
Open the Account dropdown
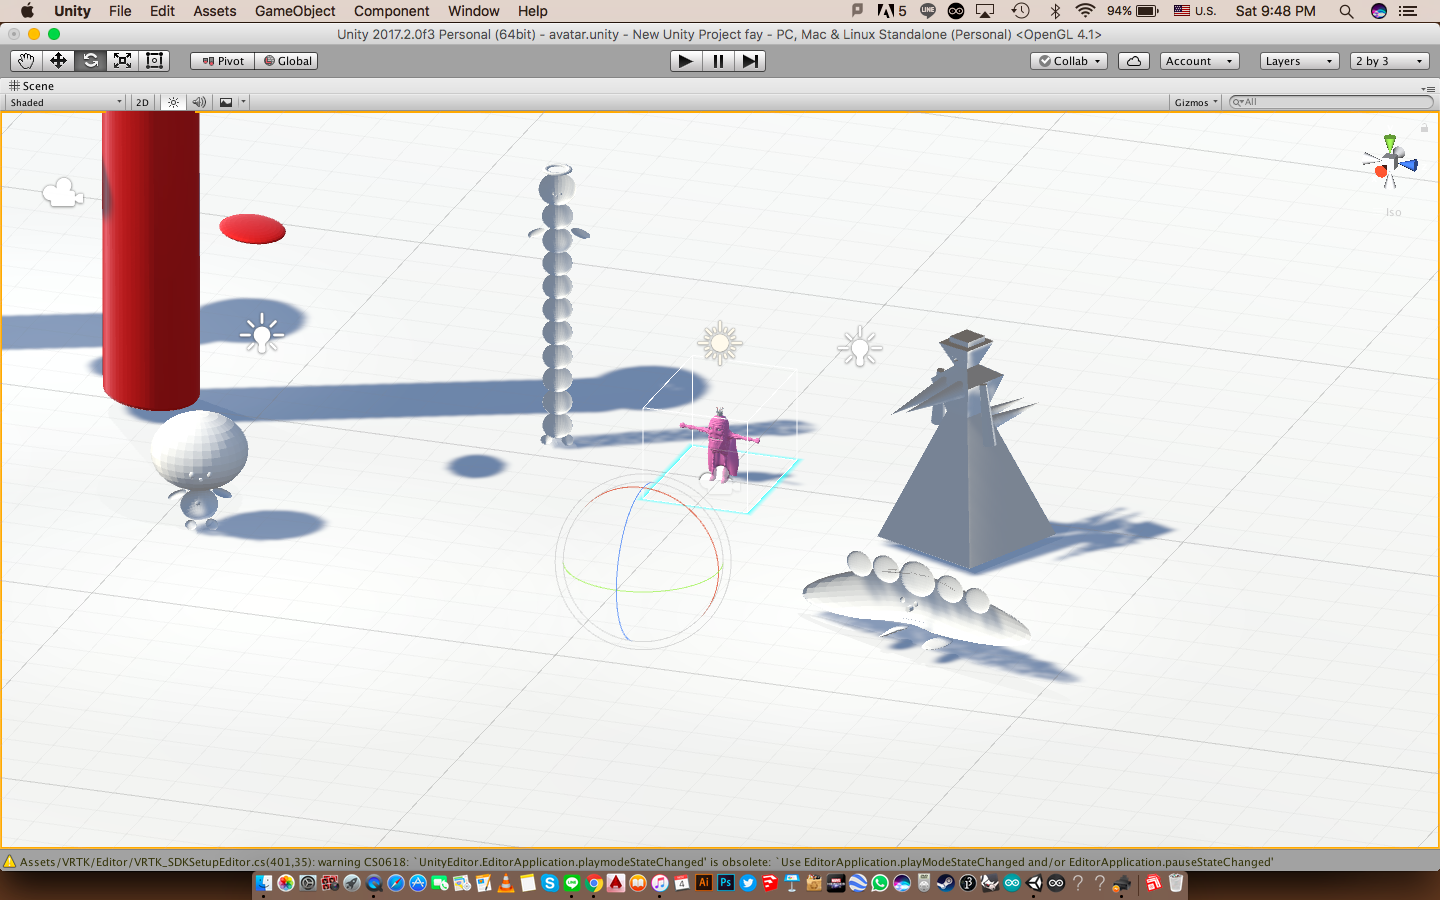pos(1199,61)
